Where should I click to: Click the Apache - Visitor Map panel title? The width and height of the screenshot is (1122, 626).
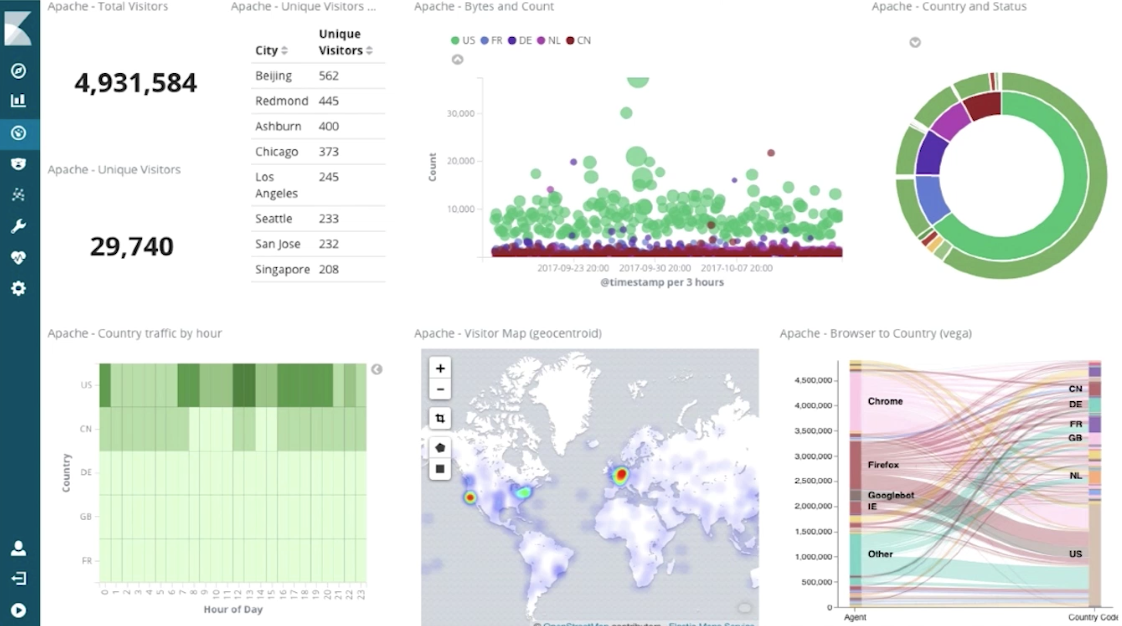[508, 333]
